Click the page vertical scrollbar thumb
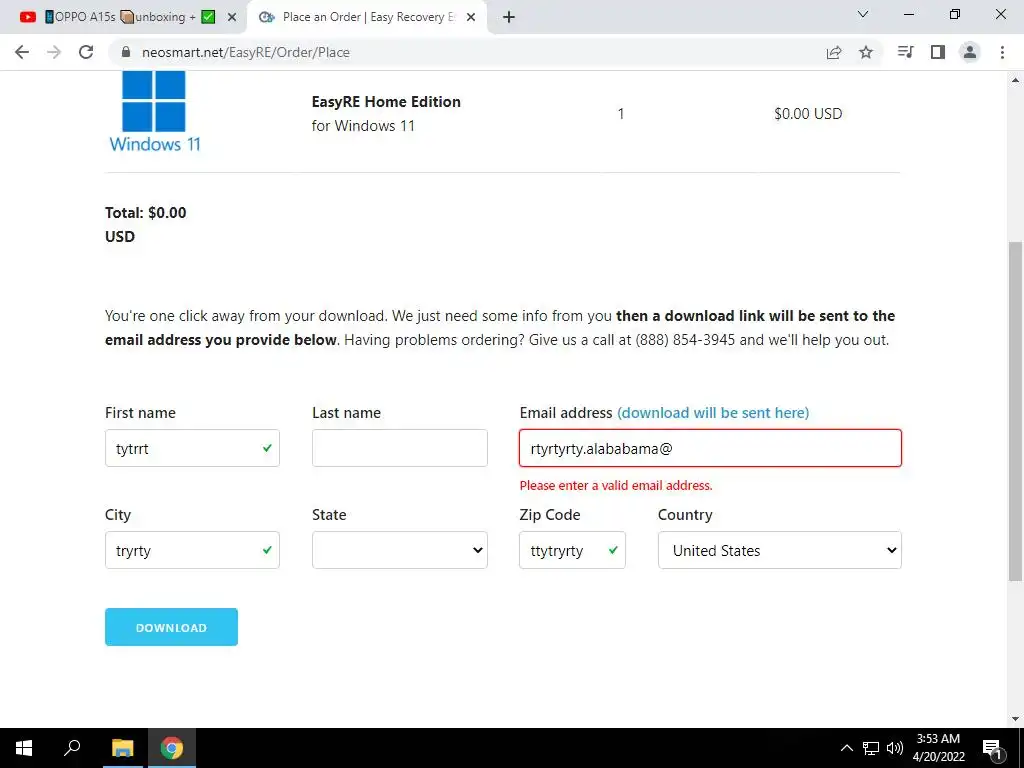The width and height of the screenshot is (1024, 768). pos(1015,411)
